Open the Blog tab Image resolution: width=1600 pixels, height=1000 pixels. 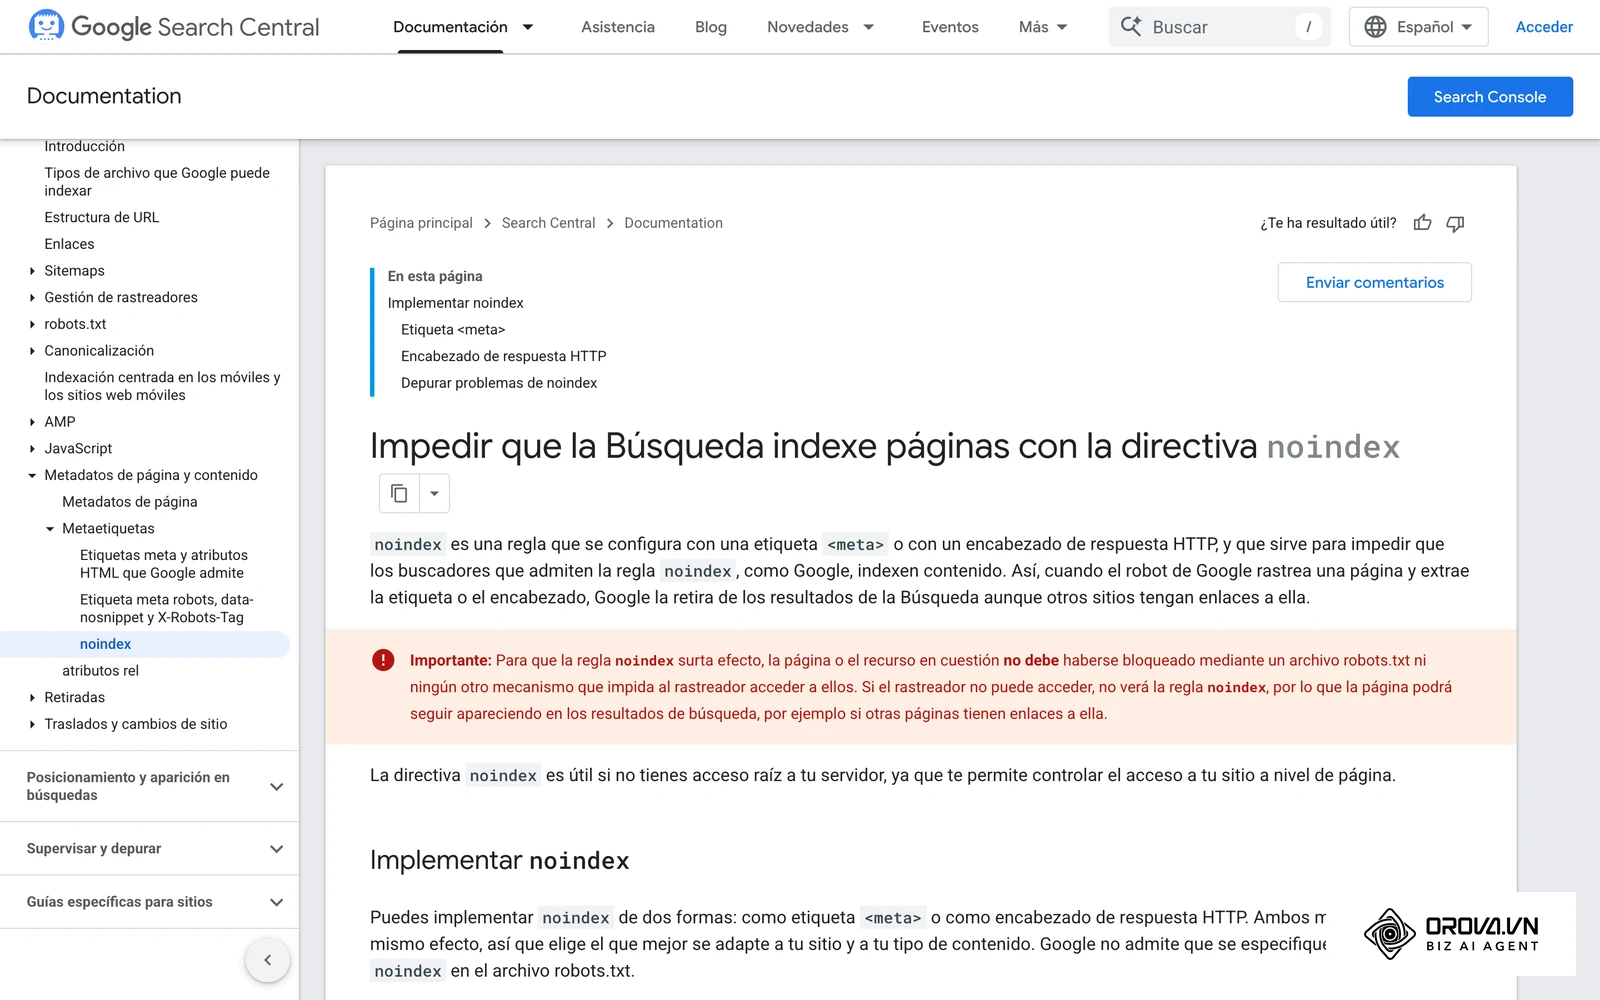coord(711,27)
